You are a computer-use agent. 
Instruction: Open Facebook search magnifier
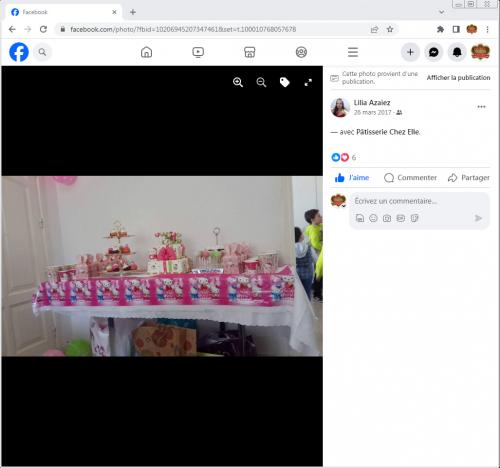42,52
